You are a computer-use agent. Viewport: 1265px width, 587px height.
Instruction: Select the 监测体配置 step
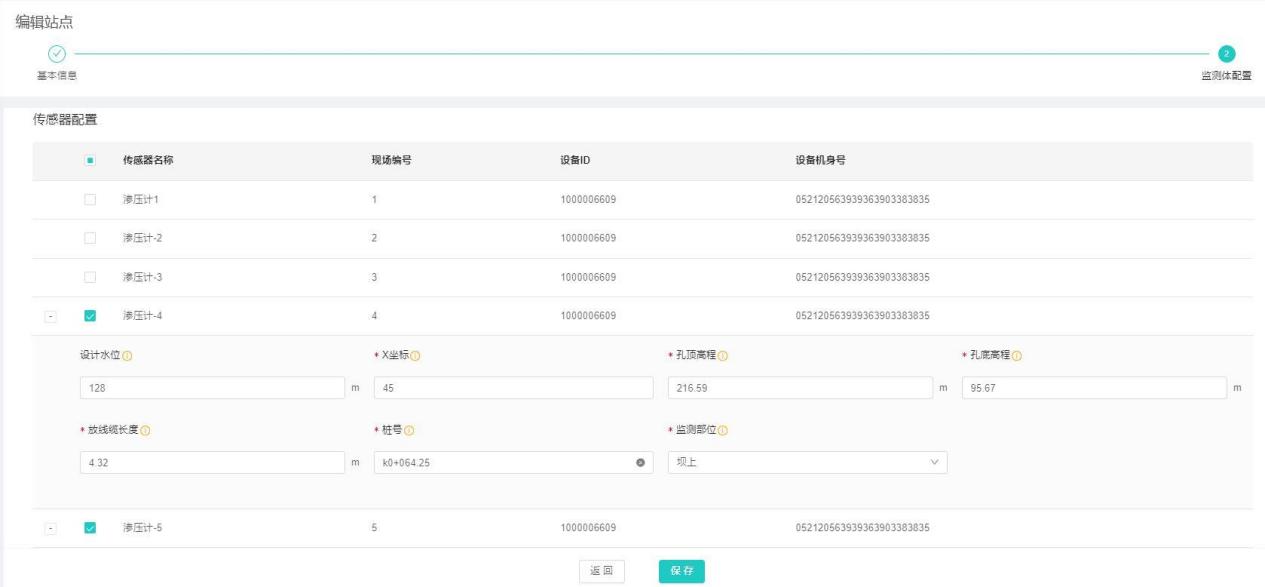point(1226,54)
